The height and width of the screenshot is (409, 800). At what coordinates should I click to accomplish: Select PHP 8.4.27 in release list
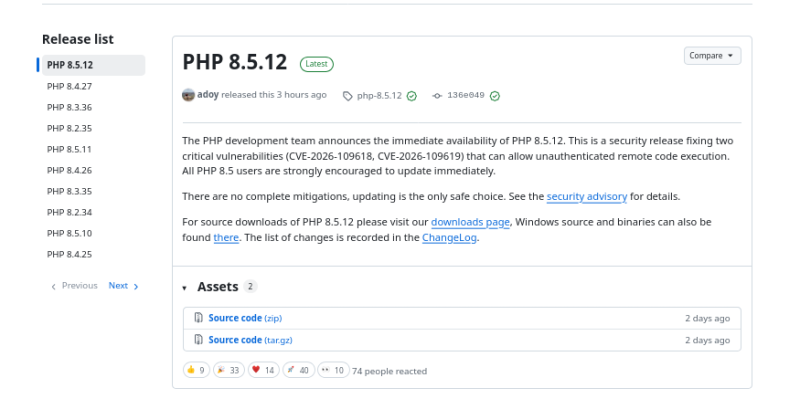tap(69, 86)
